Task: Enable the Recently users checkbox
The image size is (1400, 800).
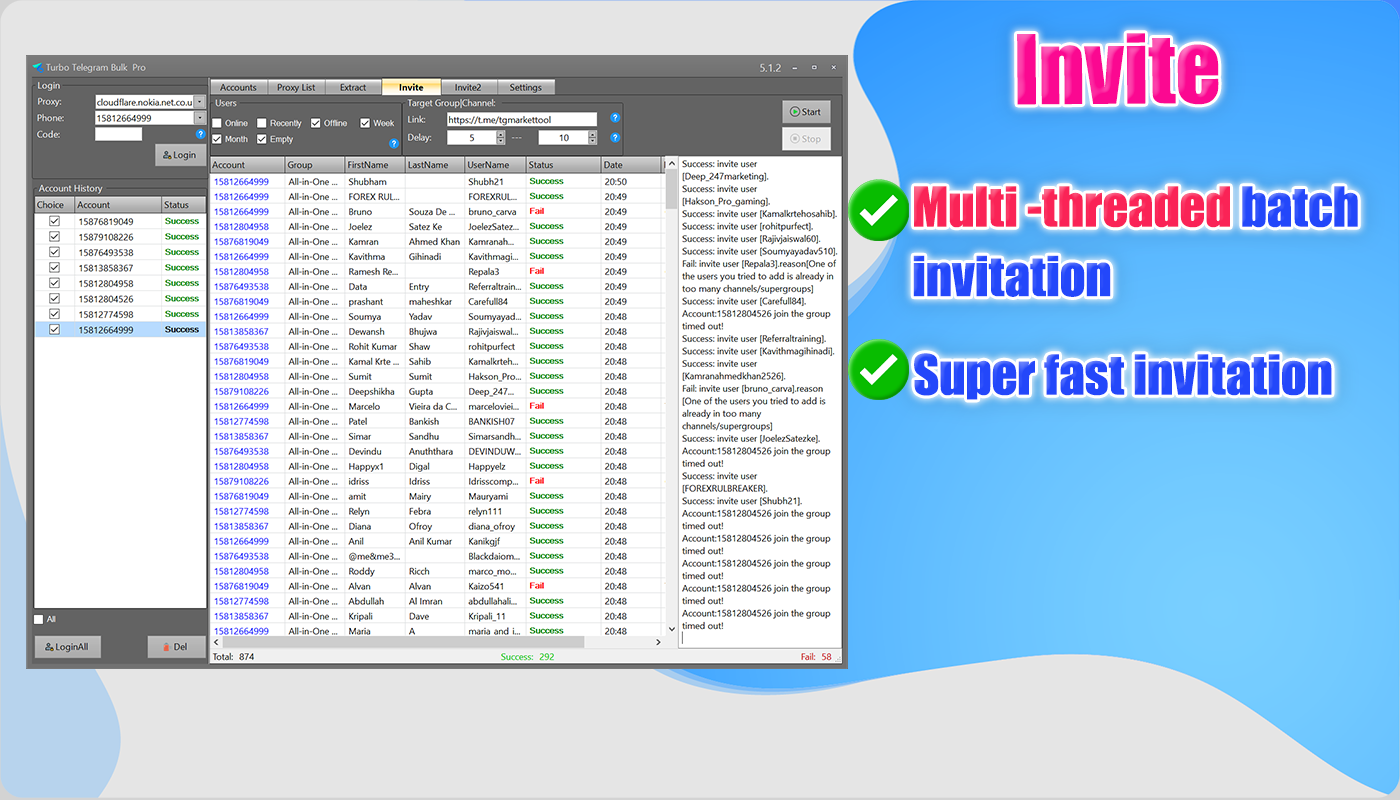Action: click(x=262, y=123)
